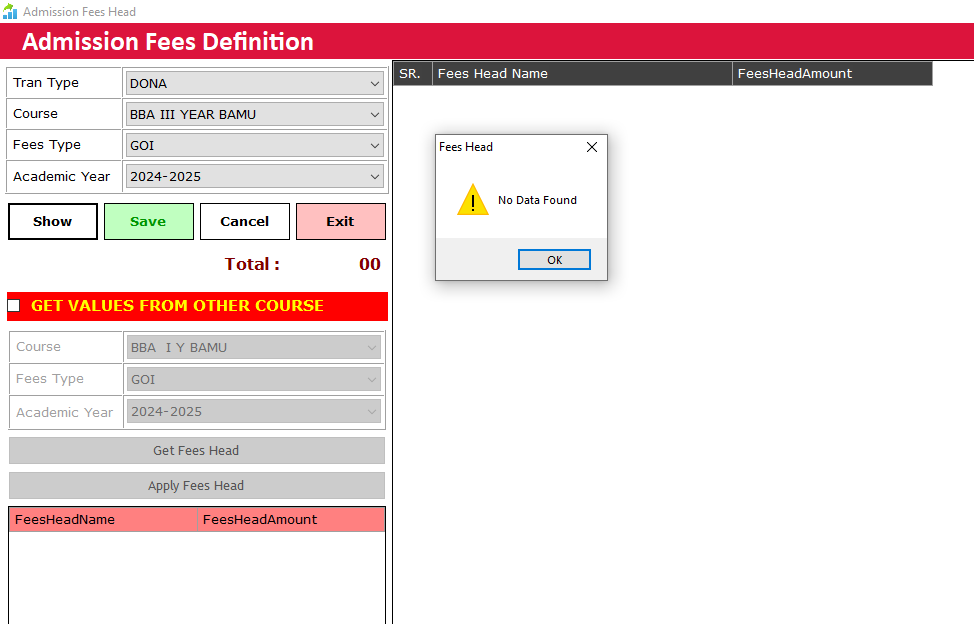
Task: Expand the Course dropdown showing BBA III YEAR BAMU
Action: 254,115
